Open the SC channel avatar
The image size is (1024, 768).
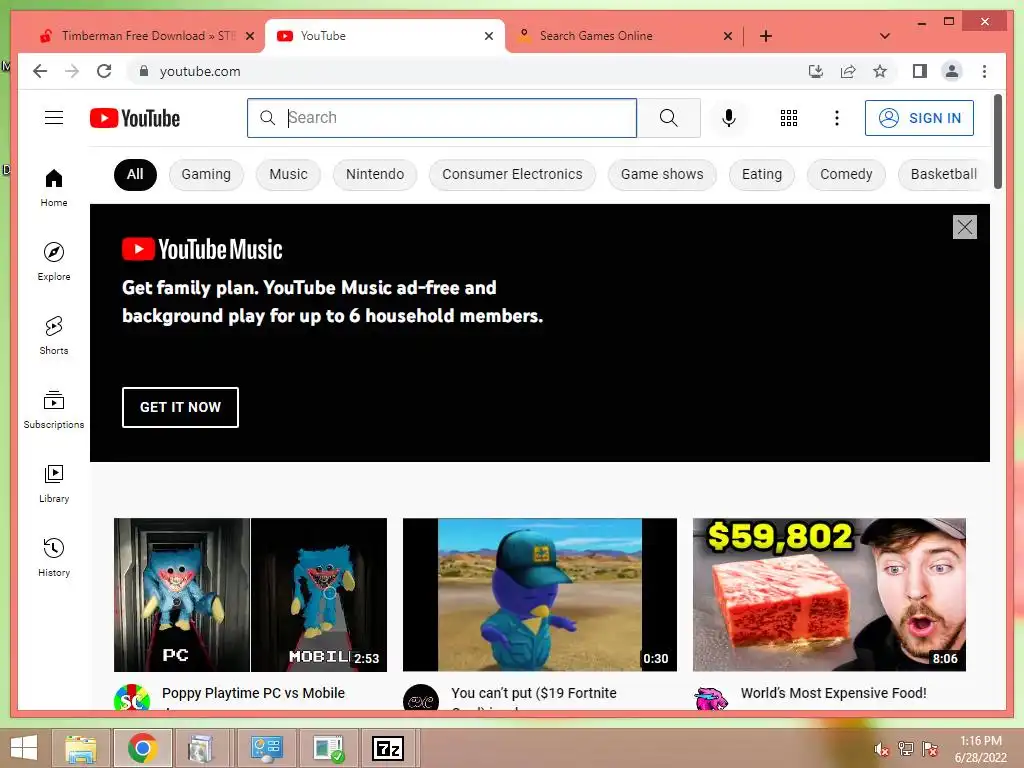click(x=131, y=698)
